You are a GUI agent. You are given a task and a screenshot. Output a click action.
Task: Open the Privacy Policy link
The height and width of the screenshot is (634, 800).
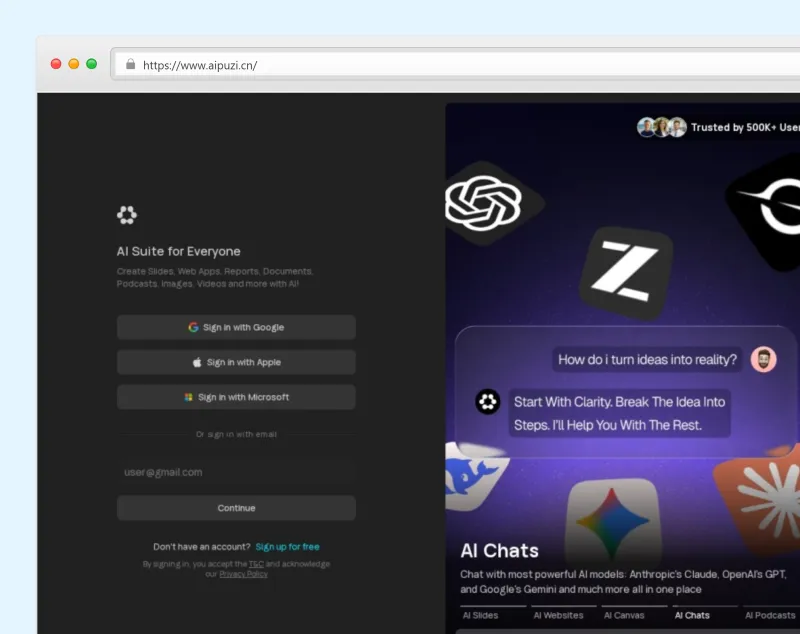click(x=243, y=574)
